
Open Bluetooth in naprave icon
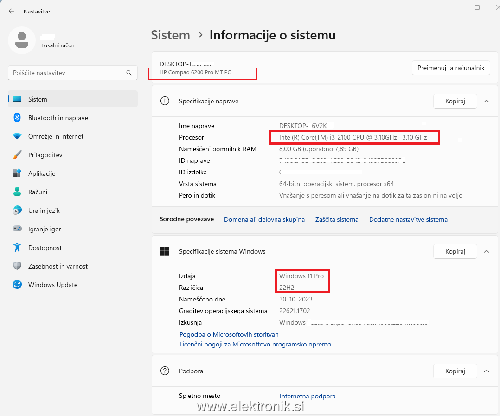[x=17, y=118]
